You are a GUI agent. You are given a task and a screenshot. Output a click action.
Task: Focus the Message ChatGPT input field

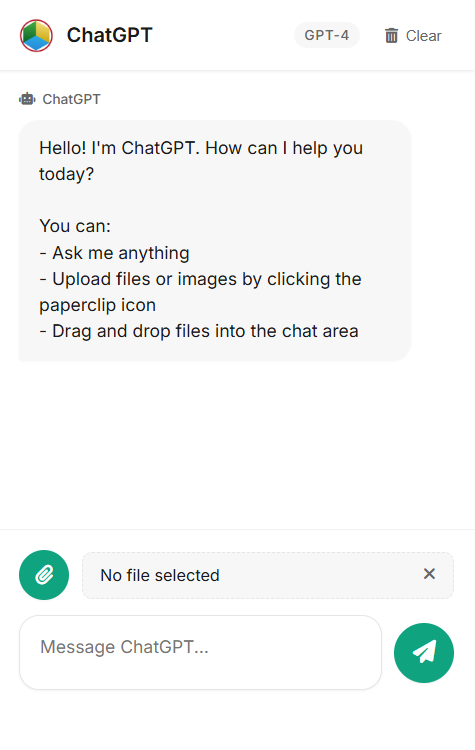[x=200, y=652]
